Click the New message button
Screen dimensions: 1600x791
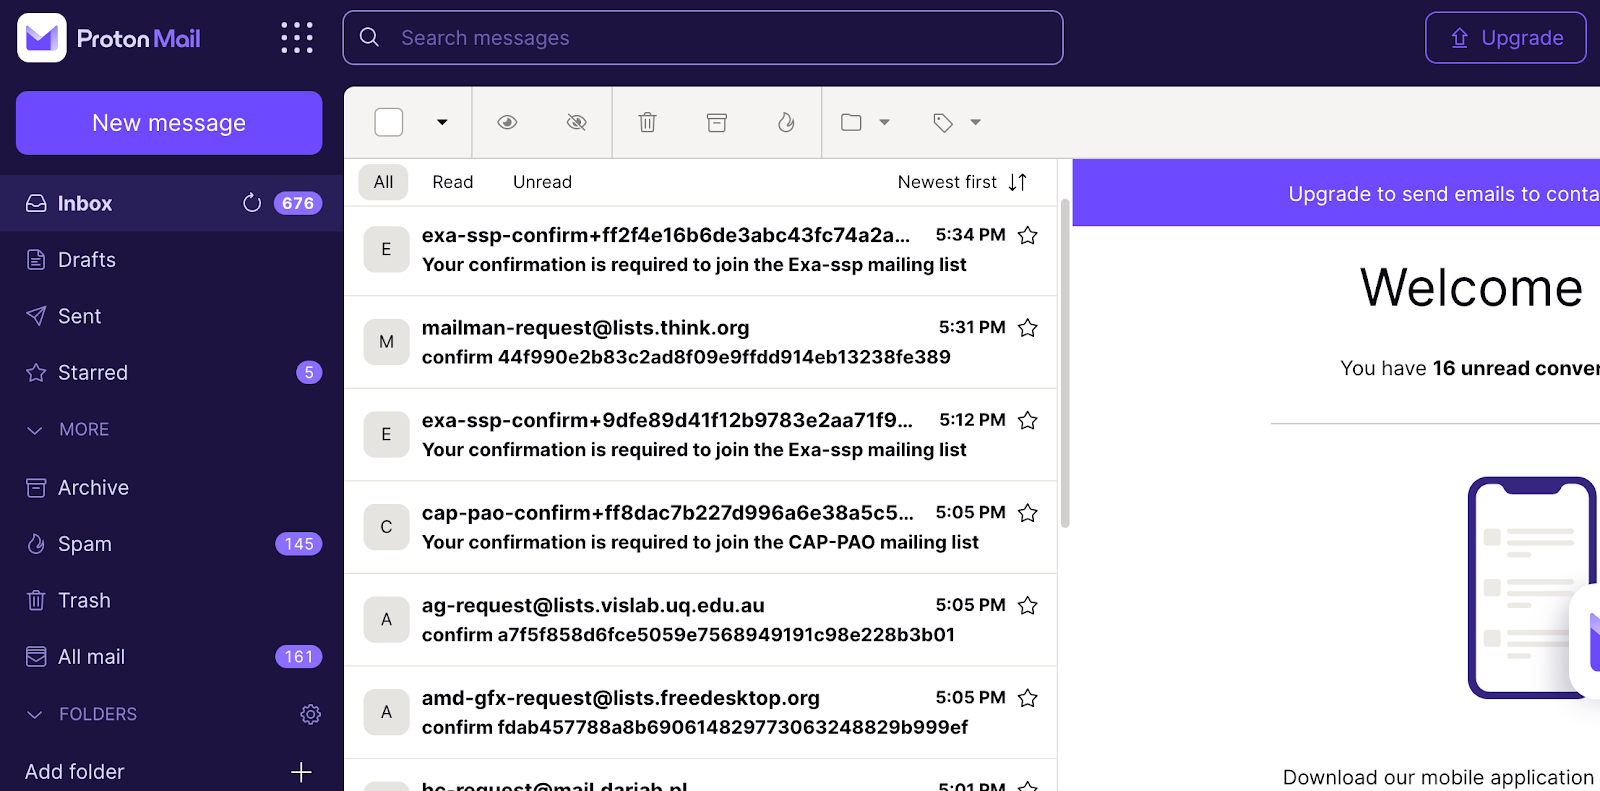click(169, 123)
